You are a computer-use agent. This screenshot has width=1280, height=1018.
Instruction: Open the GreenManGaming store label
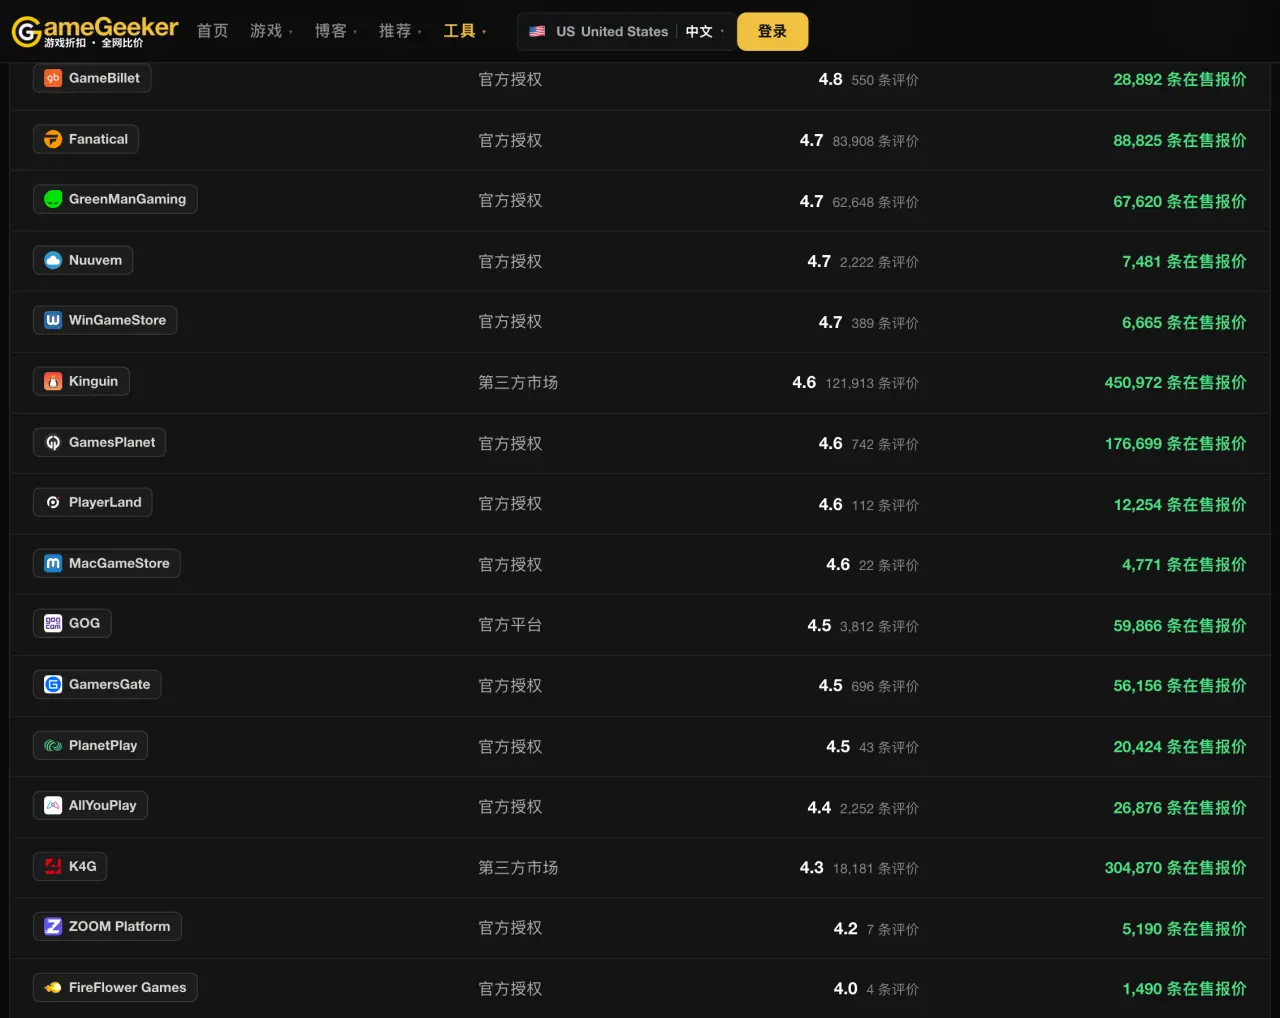click(x=115, y=199)
